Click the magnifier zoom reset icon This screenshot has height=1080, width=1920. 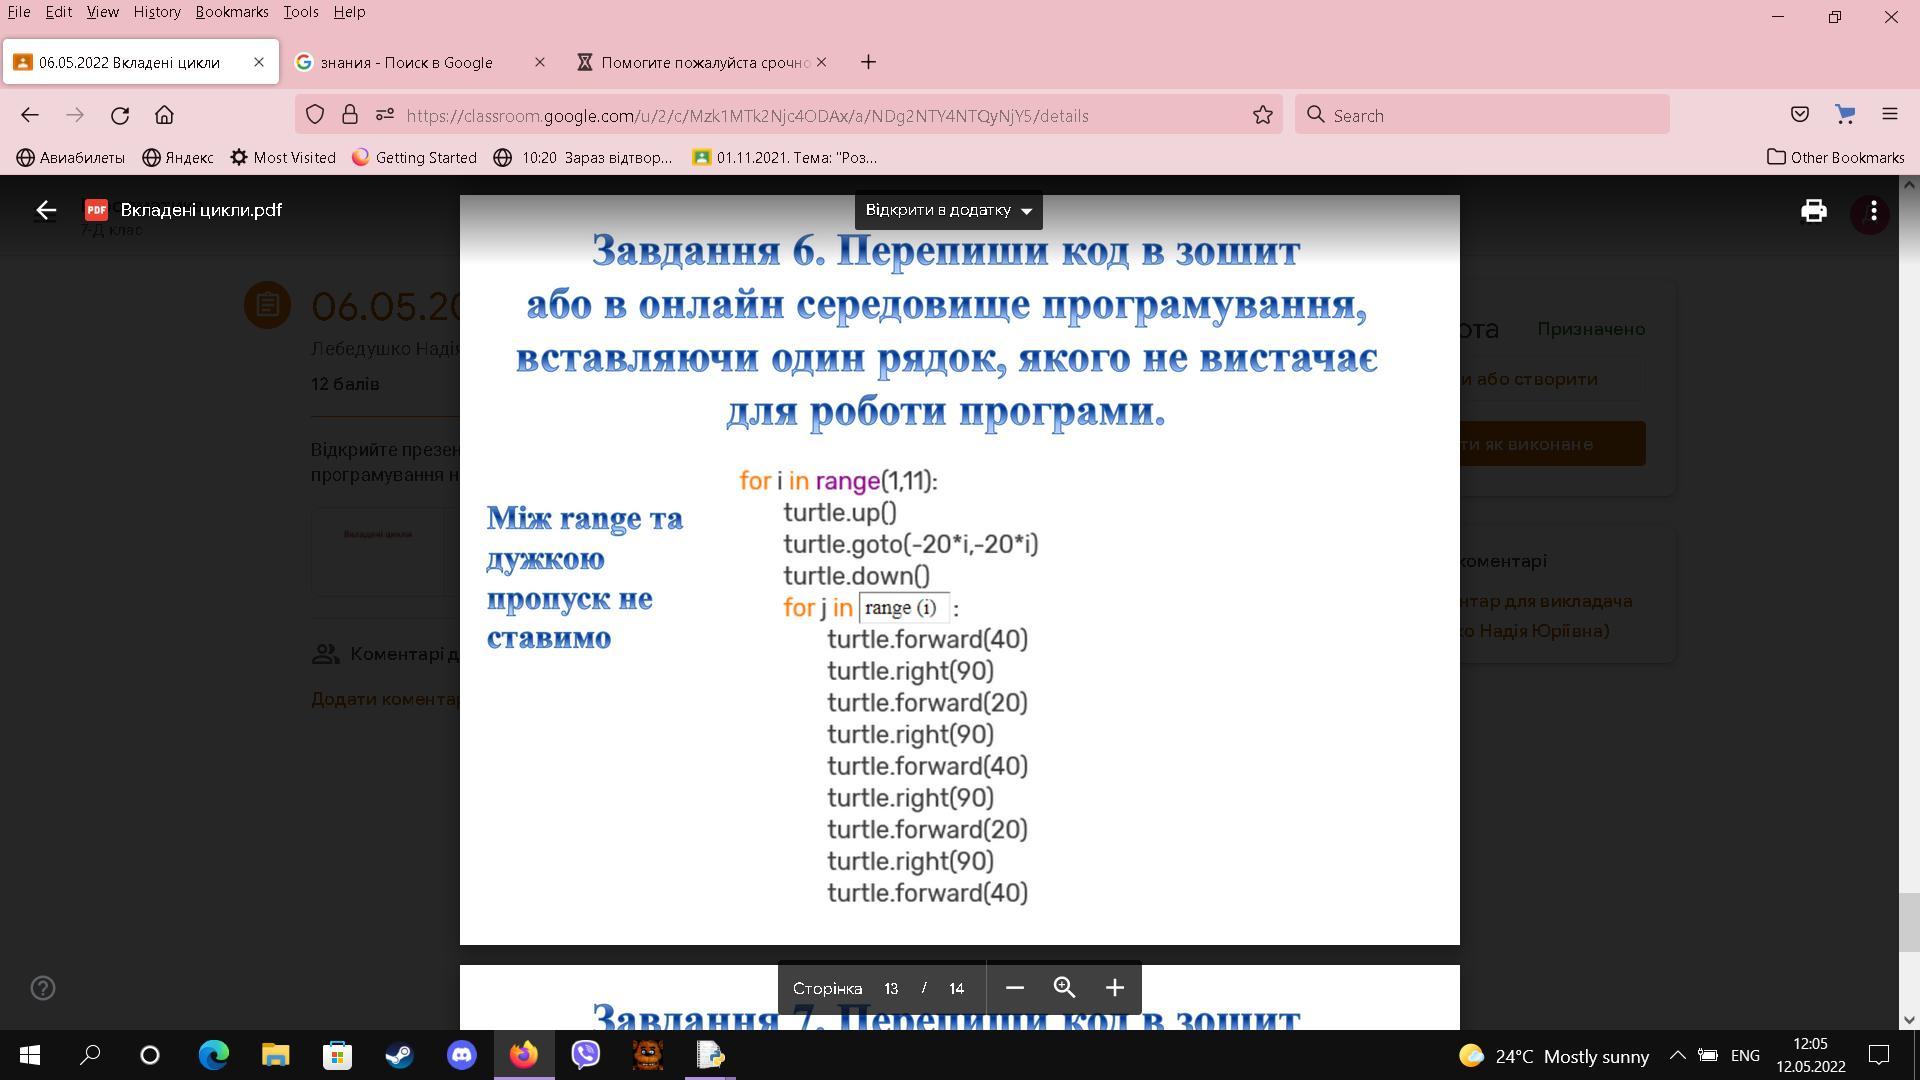[x=1064, y=988]
